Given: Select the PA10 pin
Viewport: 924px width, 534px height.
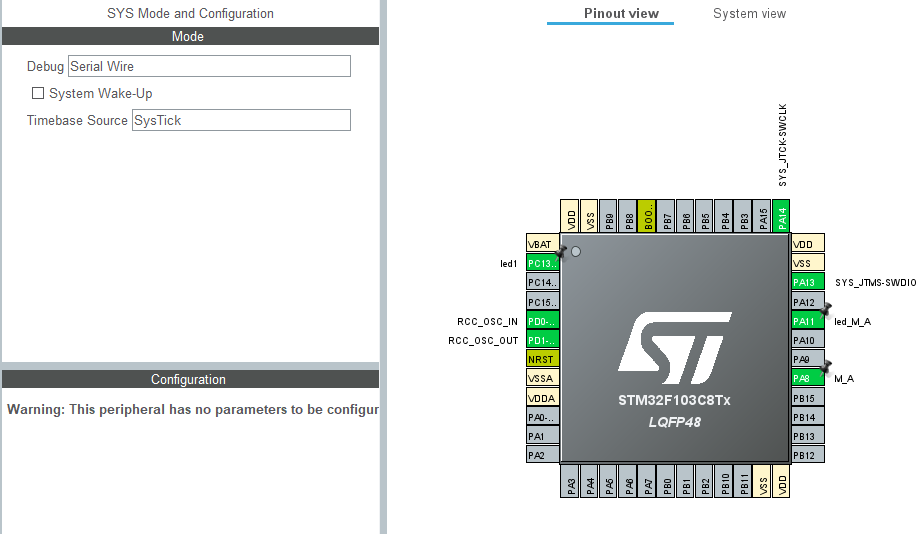Looking at the screenshot, I should point(808,340).
